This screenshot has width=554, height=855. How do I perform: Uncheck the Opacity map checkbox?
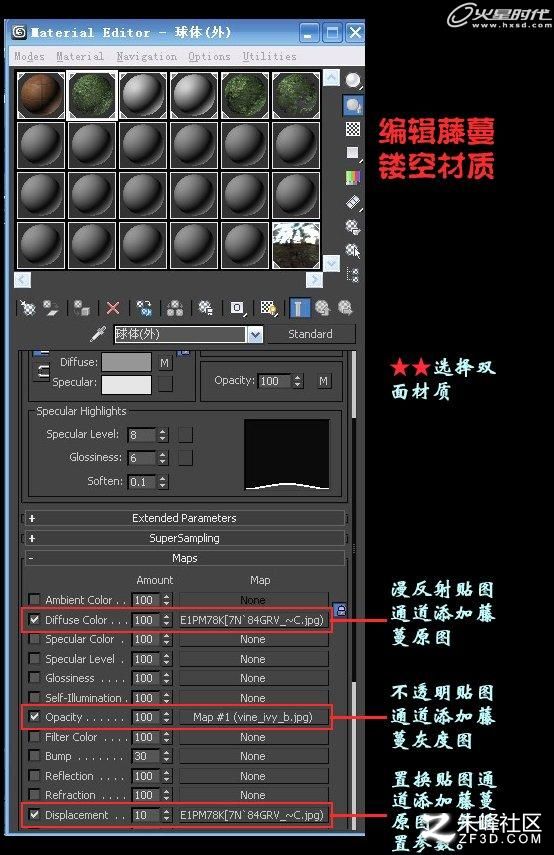tap(34, 716)
